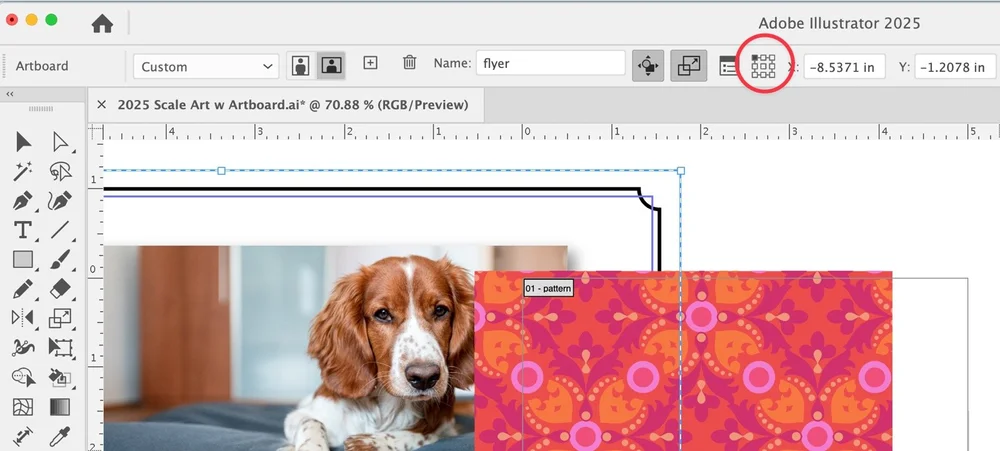Close the 2025 Scale Art document tab
This screenshot has width=1000, height=451.
(x=101, y=105)
